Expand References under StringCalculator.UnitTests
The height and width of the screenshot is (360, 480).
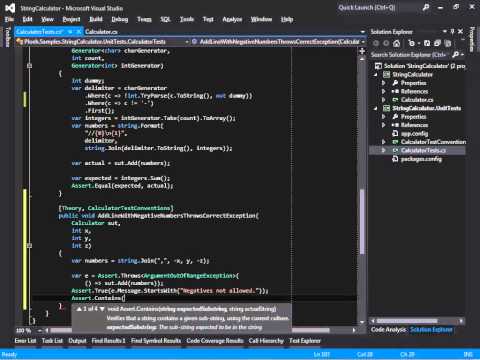point(384,125)
